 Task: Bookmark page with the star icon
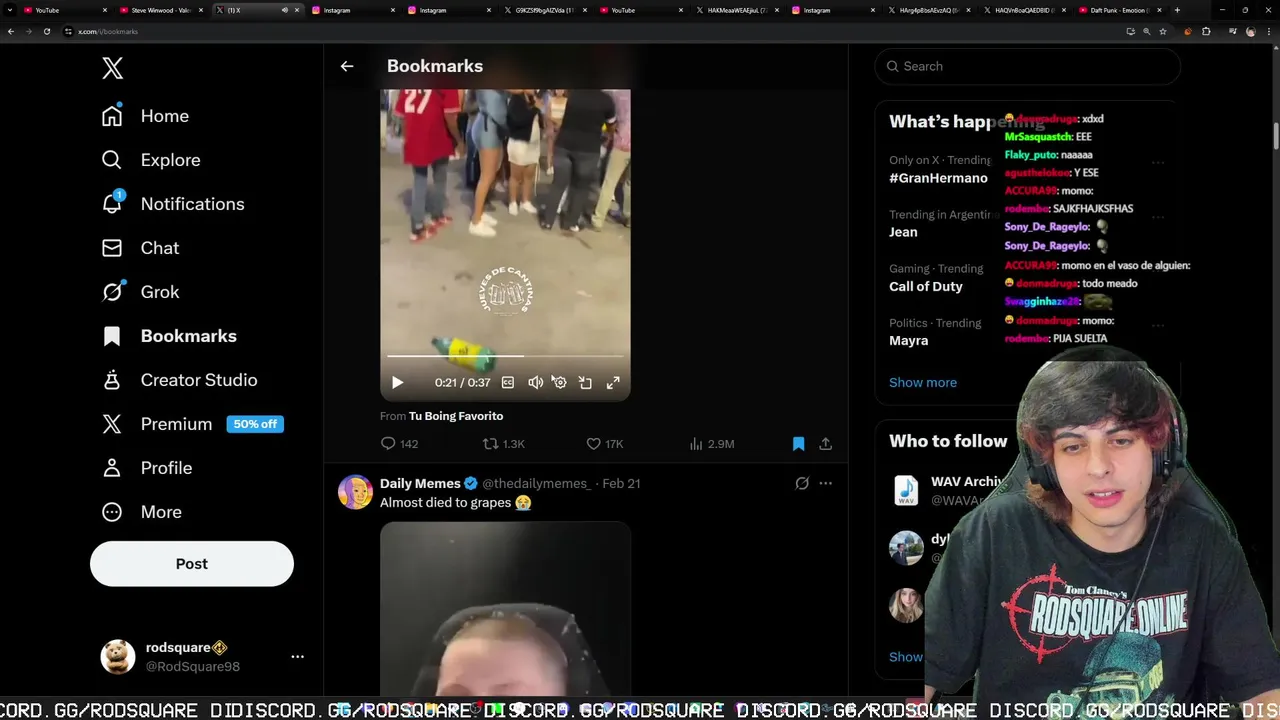click(1162, 31)
